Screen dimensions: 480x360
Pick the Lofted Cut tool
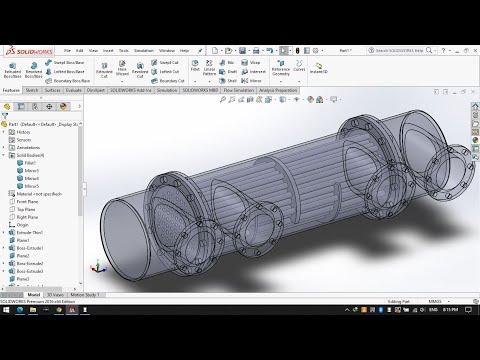165,72
